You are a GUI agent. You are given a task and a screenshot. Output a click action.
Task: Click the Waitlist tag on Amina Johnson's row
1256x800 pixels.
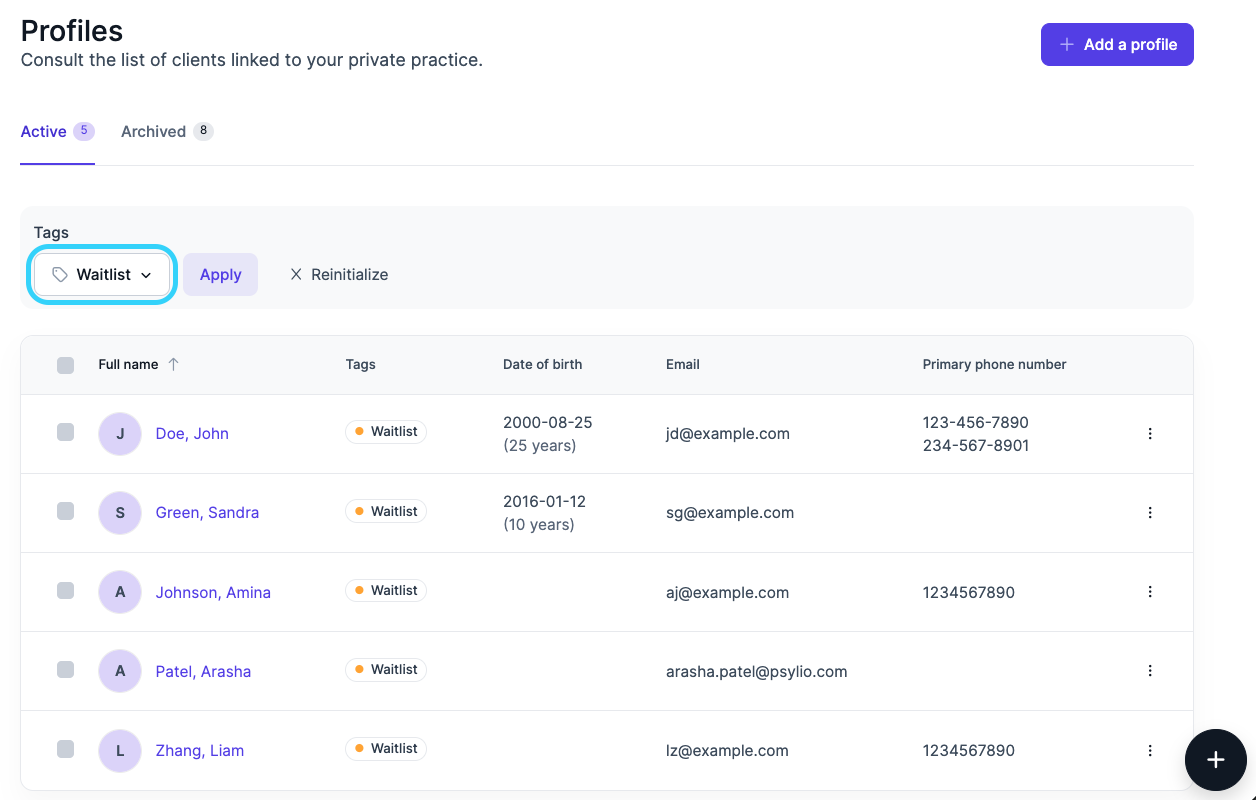[386, 591]
